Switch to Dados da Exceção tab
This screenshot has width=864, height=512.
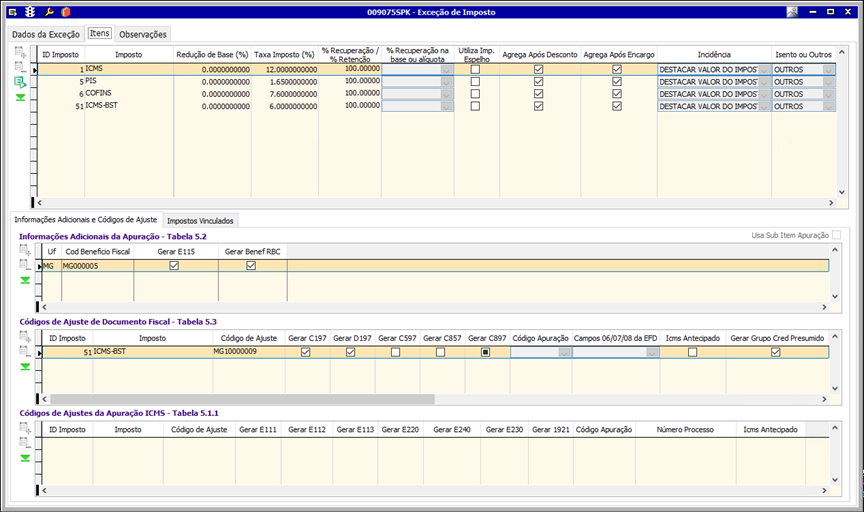[45, 34]
